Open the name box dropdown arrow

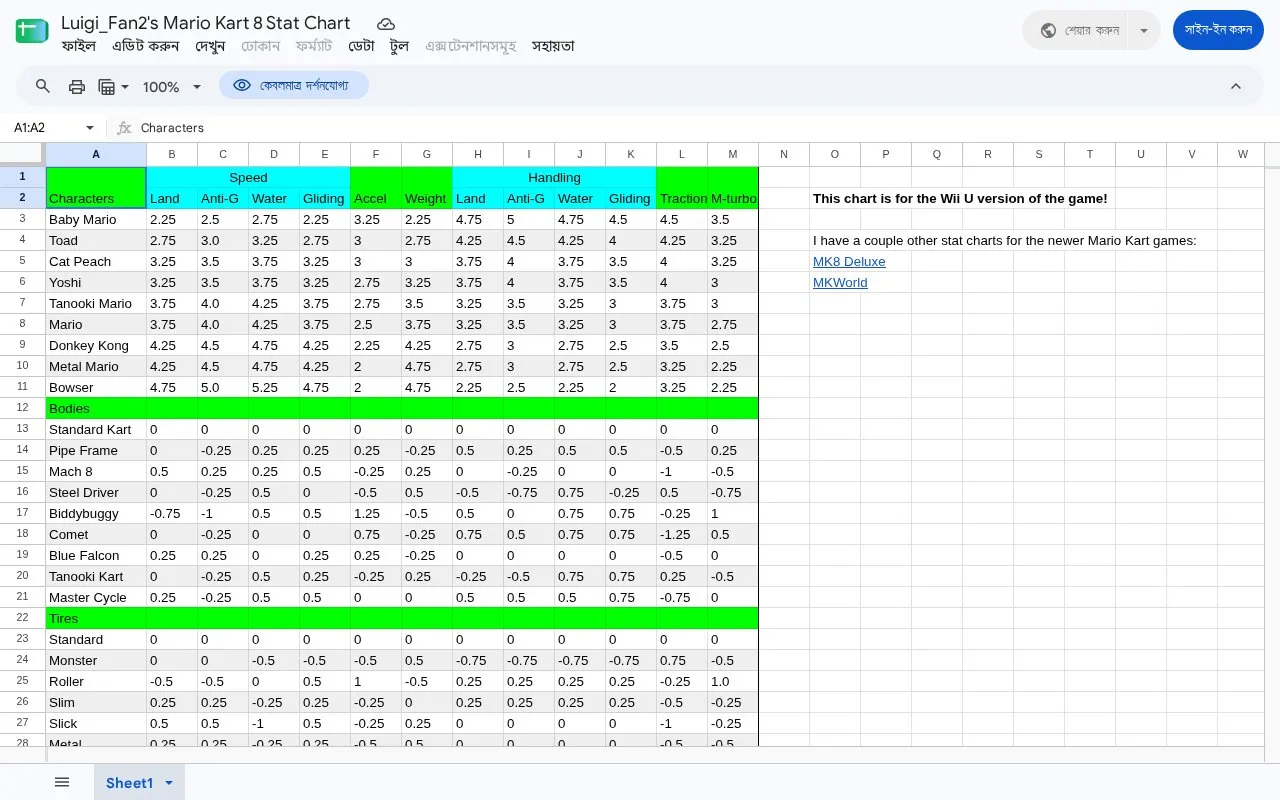(90, 128)
